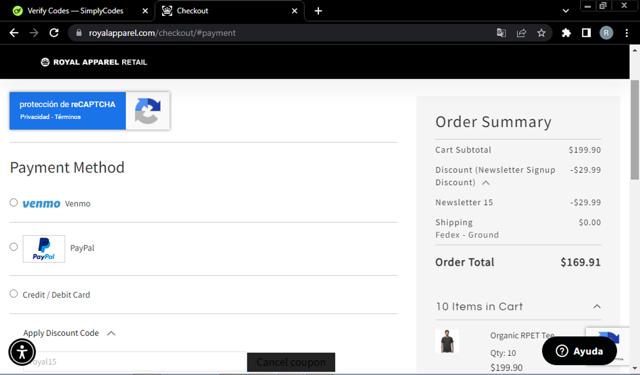The image size is (640, 375).
Task: Open the extensions puzzle icon
Action: click(x=566, y=33)
